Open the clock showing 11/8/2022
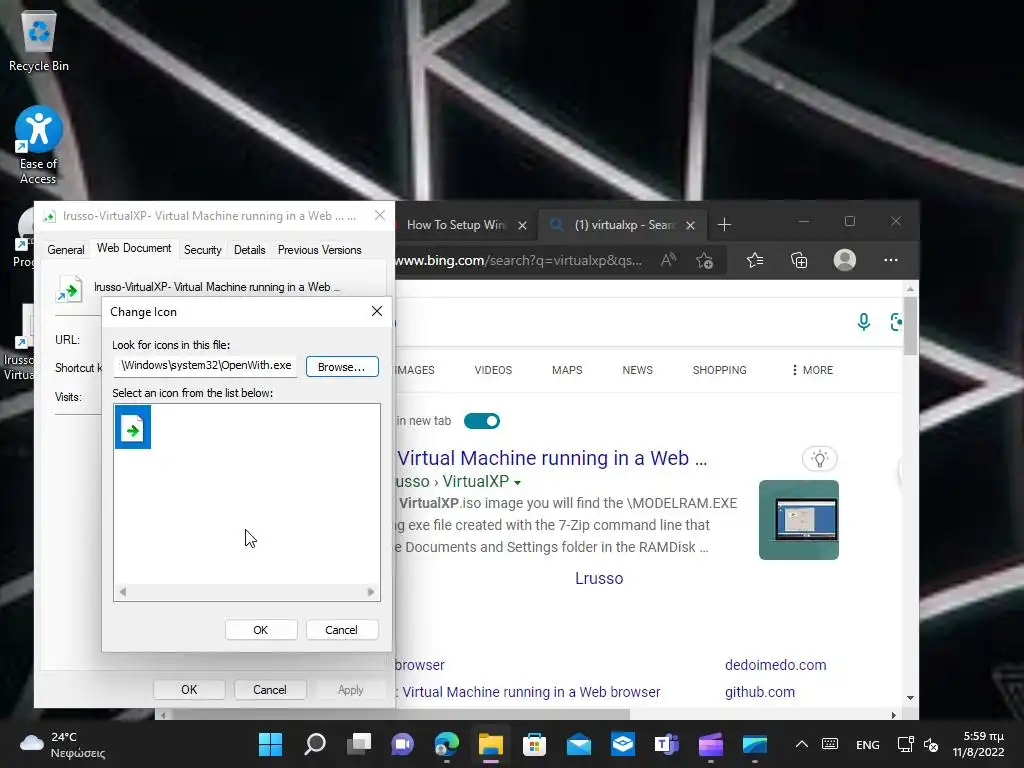The height and width of the screenshot is (768, 1024). [978, 744]
